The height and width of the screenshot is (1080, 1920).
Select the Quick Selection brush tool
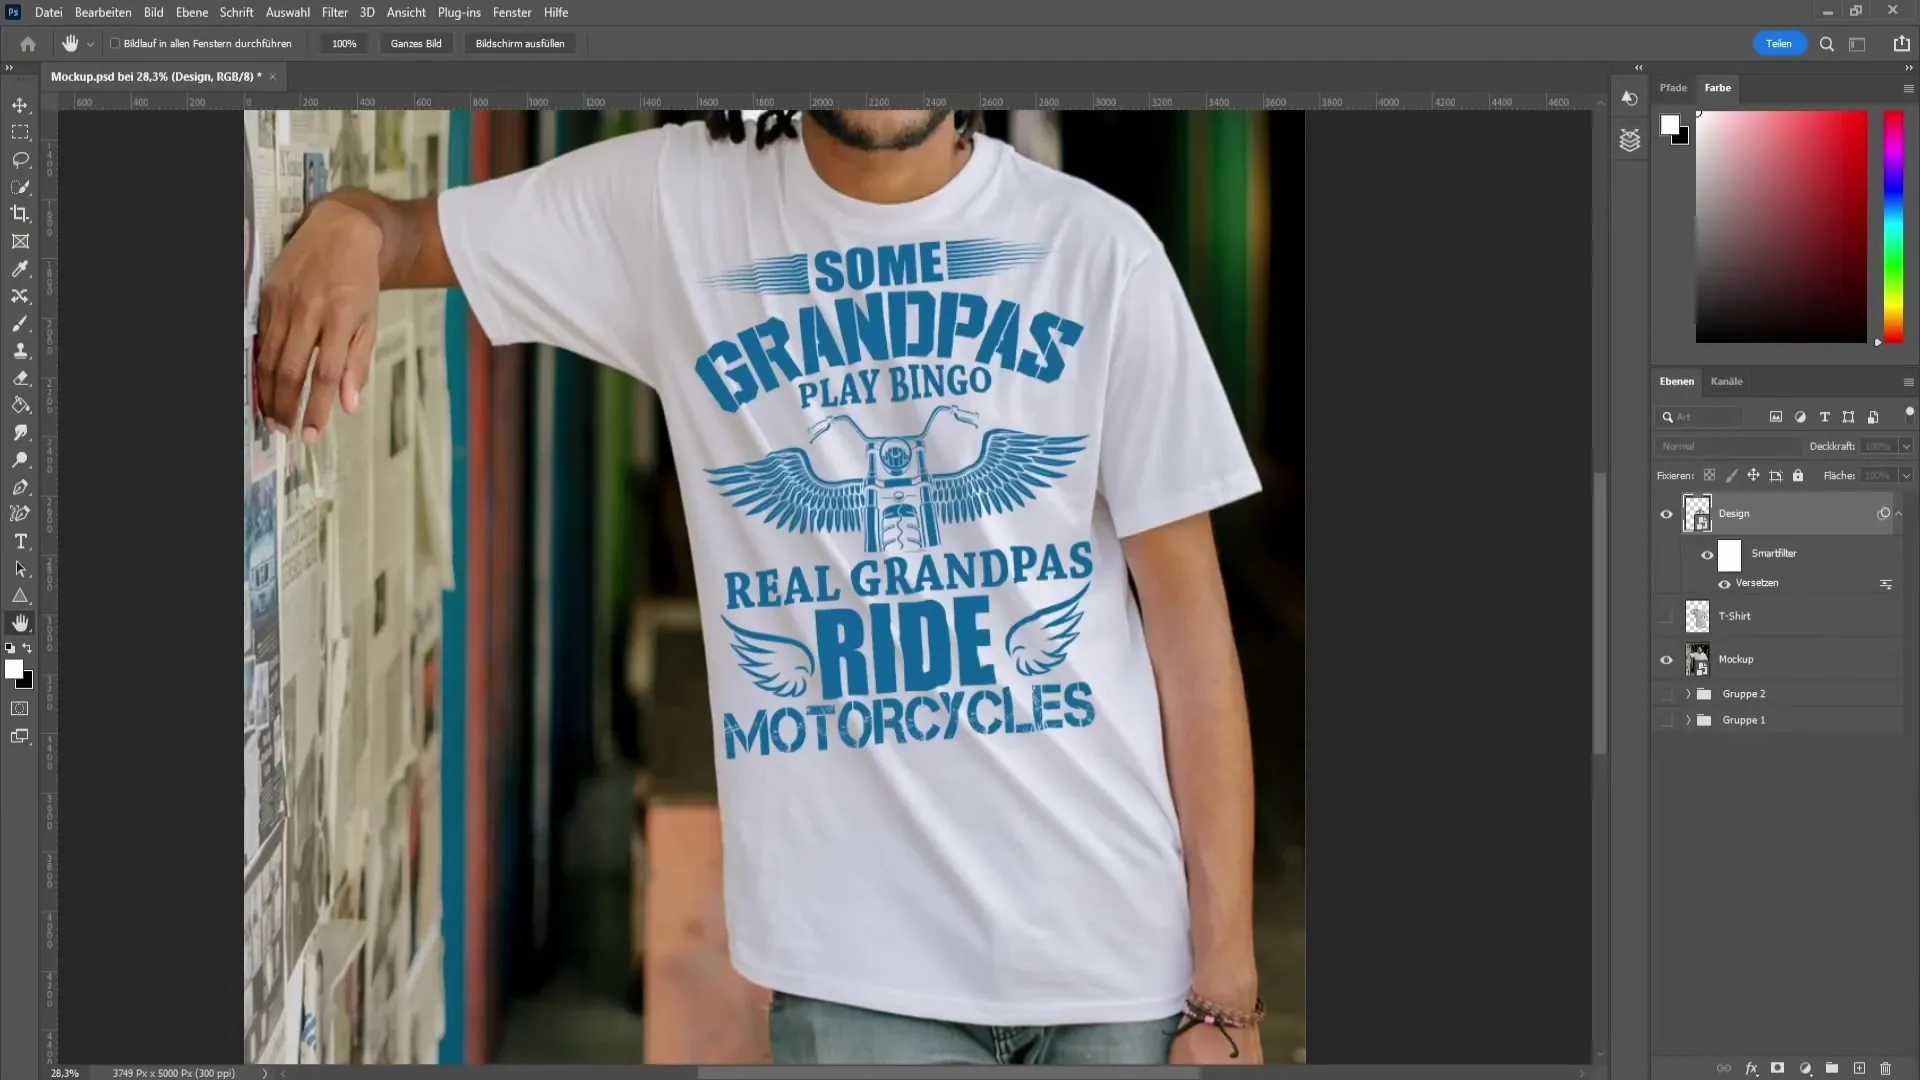coord(20,187)
